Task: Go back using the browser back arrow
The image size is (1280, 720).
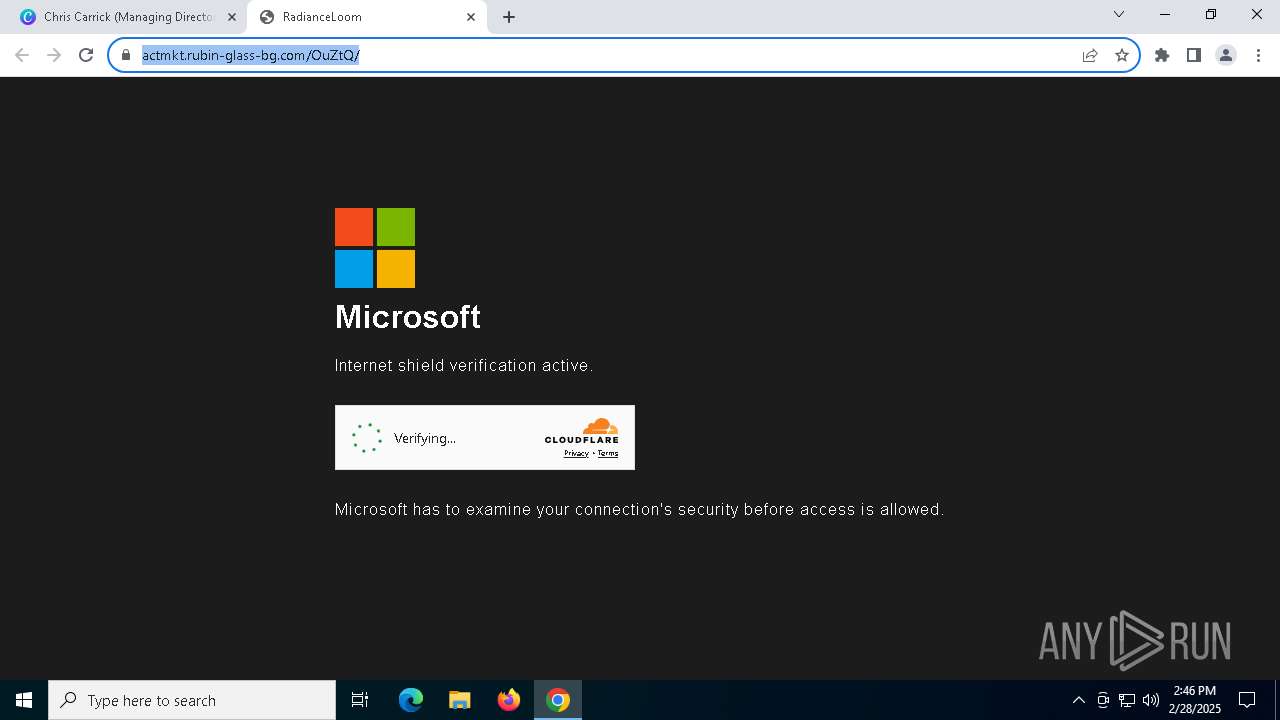Action: (x=22, y=55)
